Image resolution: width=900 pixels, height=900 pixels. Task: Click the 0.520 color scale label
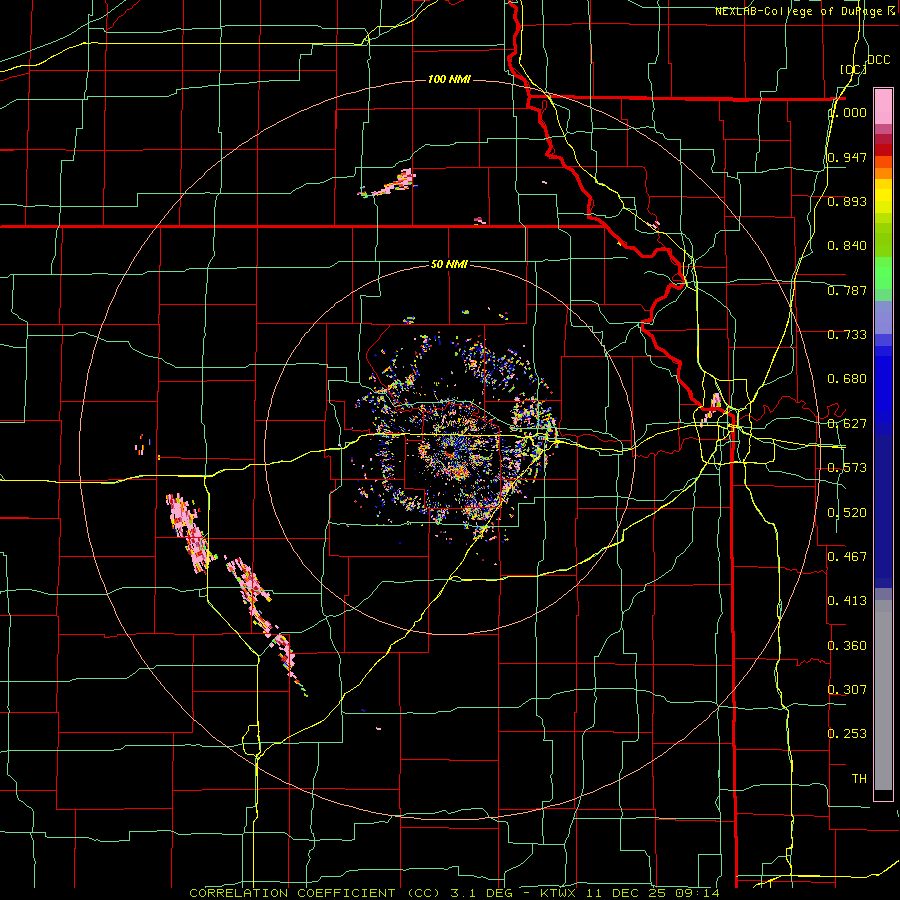click(x=847, y=513)
